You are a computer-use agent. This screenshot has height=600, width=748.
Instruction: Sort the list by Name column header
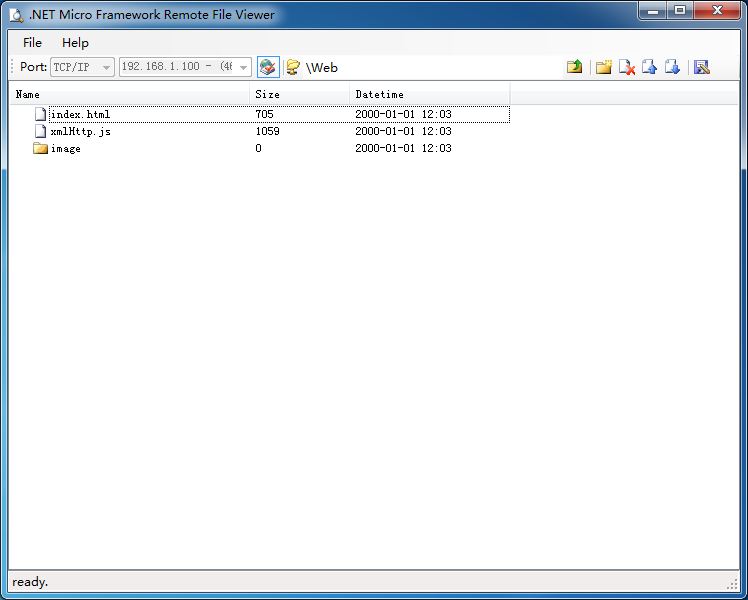(x=130, y=94)
